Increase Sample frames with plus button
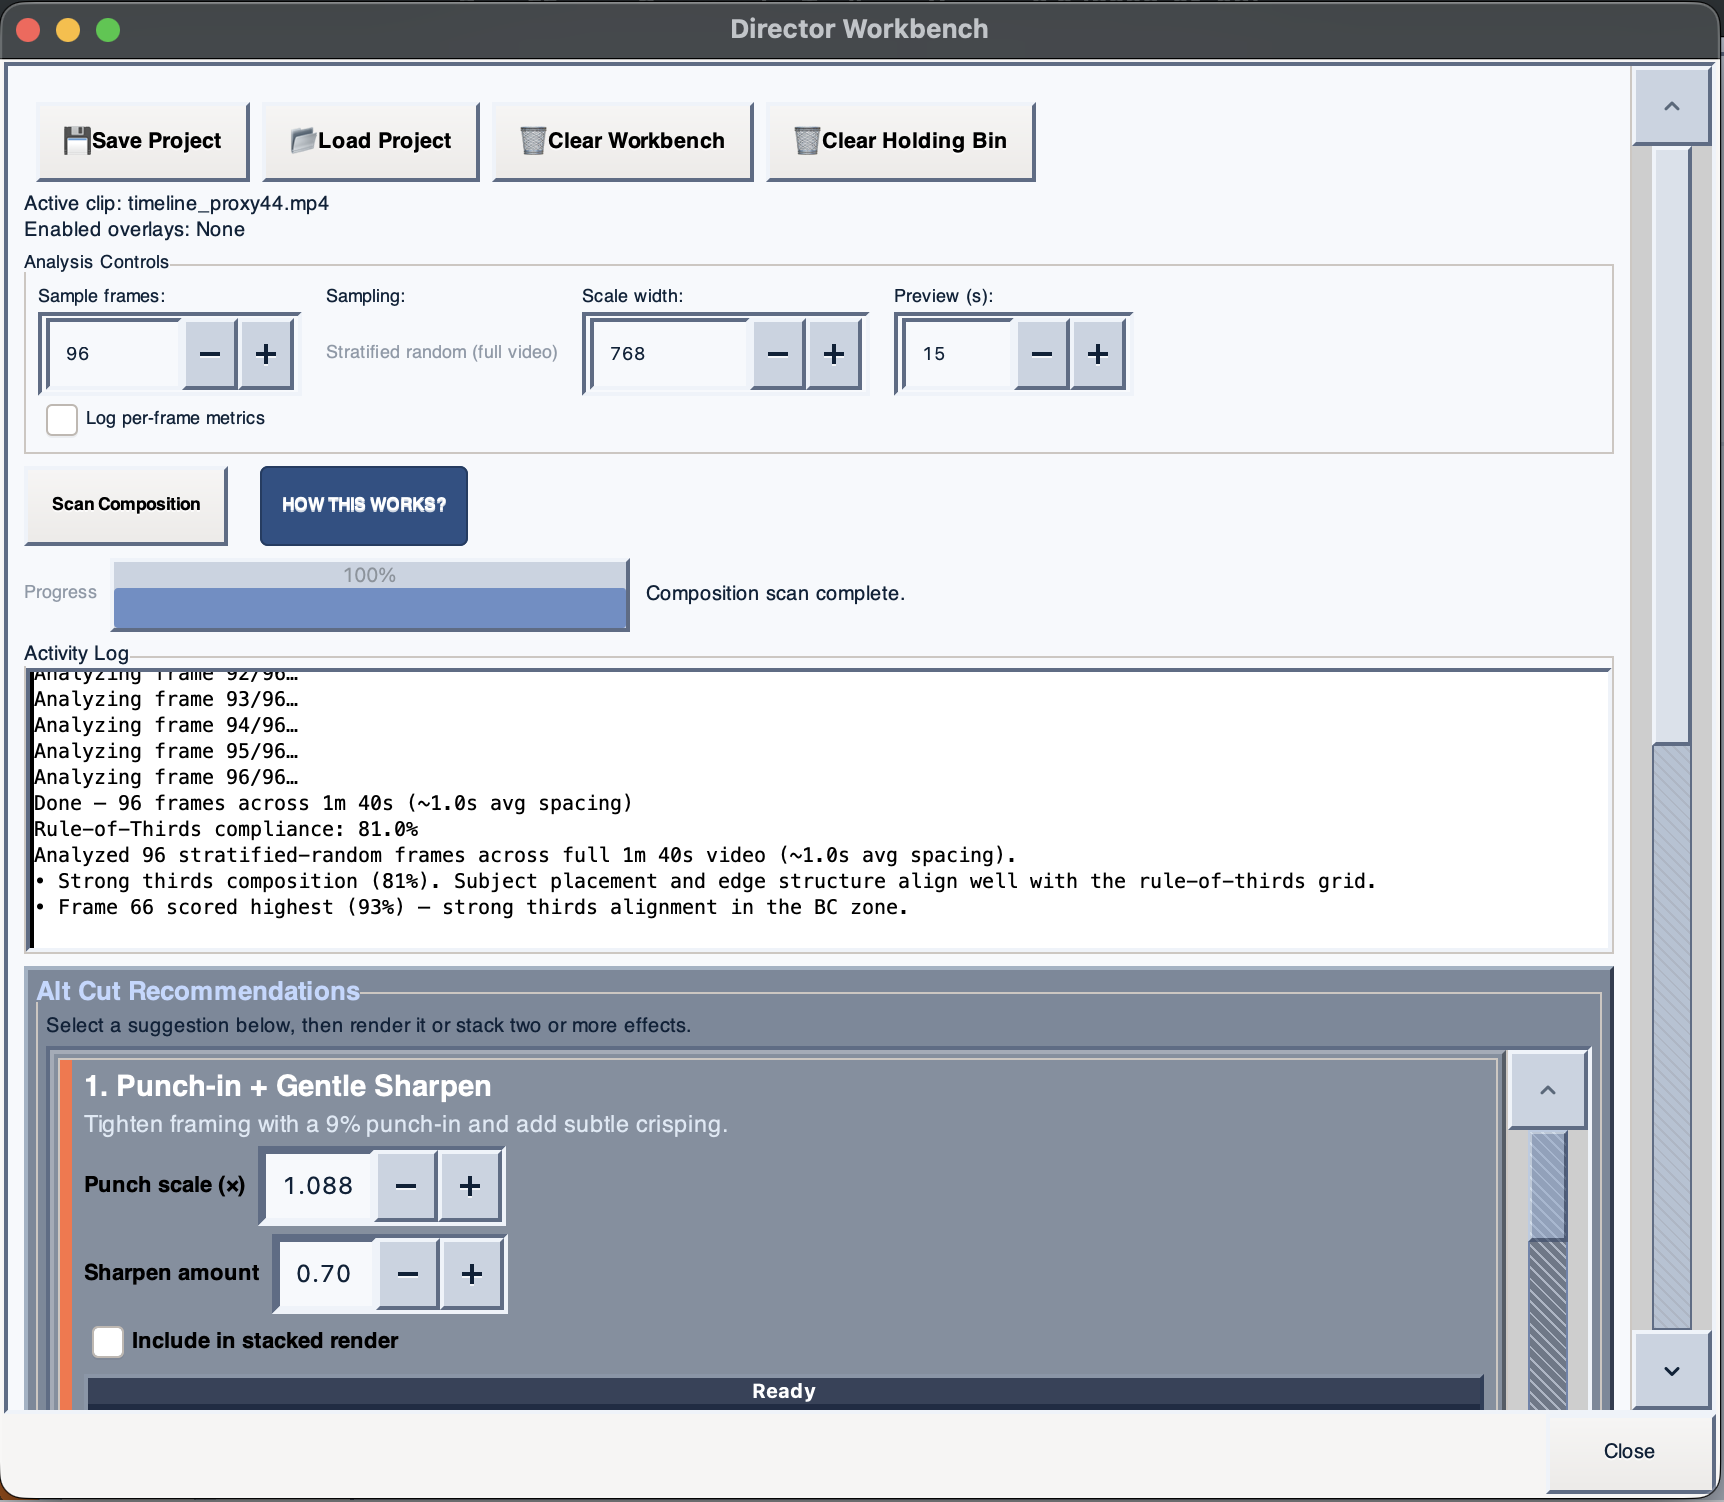 (266, 354)
